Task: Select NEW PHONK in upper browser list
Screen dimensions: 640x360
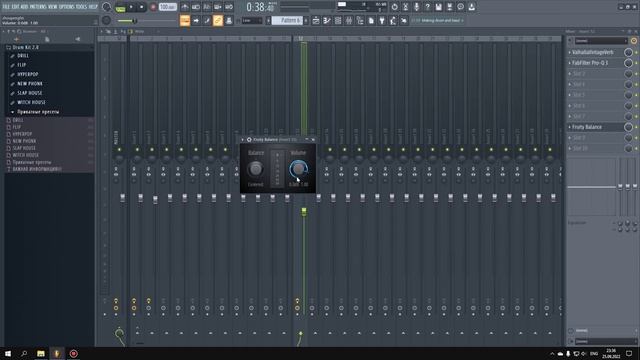Action: 30,84
